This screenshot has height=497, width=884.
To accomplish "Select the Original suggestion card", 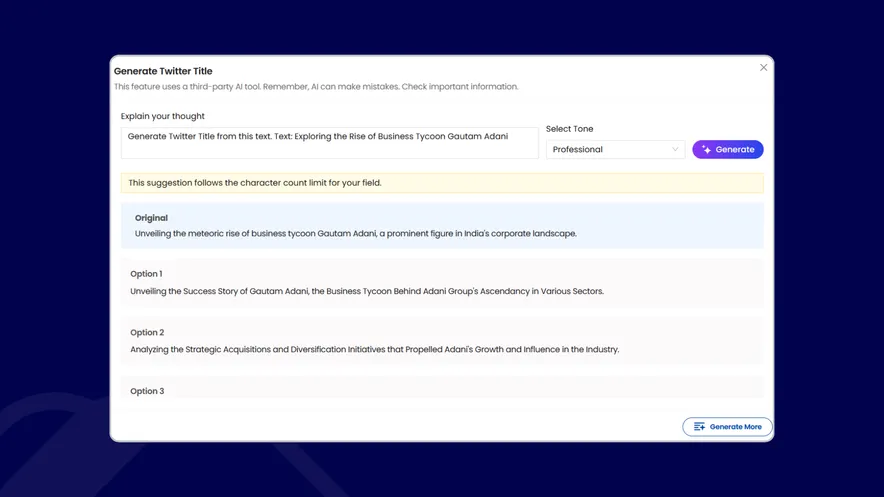I will [x=441, y=226].
